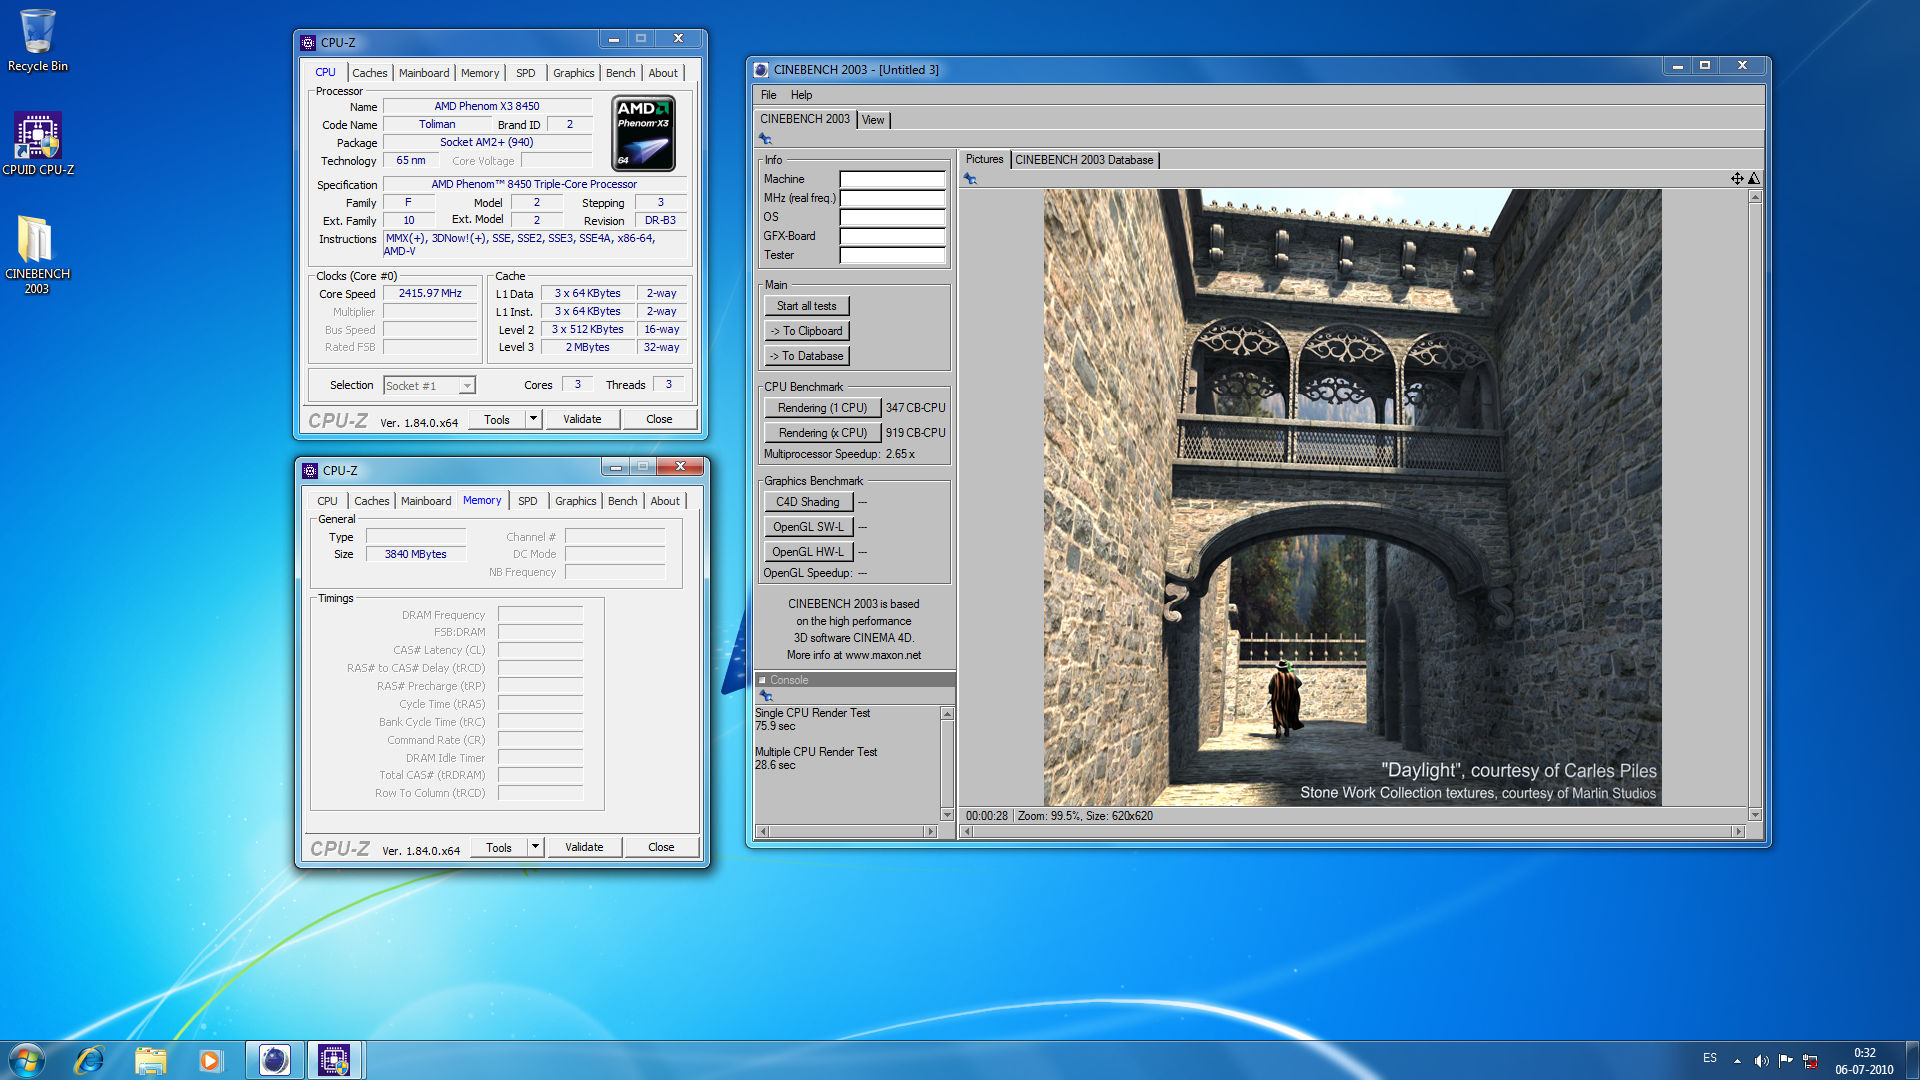Screen dimensions: 1920x1080
Task: Click Console horizontal scrollbar left arrow
Action: (763, 831)
